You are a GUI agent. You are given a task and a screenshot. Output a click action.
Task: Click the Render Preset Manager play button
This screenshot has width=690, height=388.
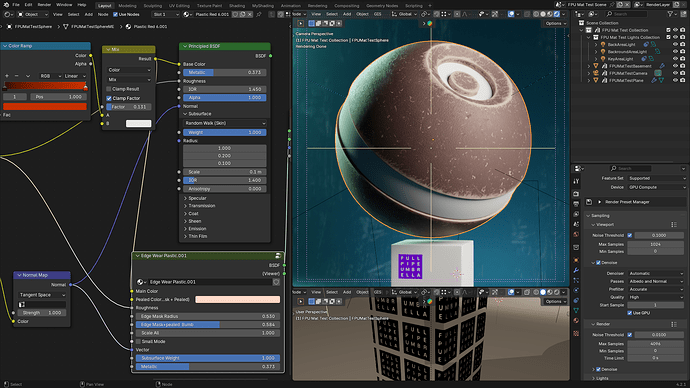(599, 202)
